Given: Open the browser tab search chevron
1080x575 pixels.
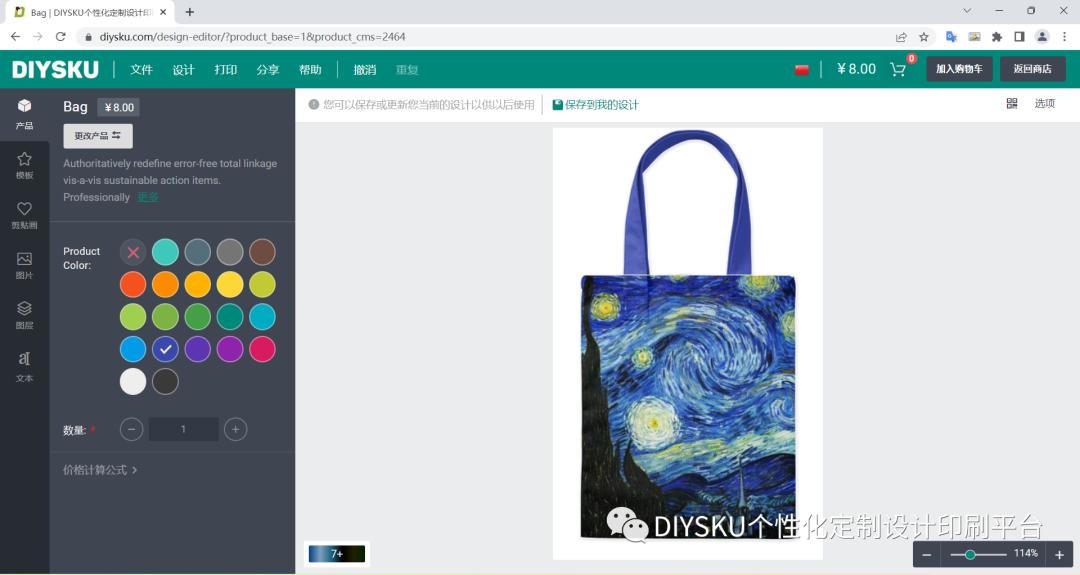Looking at the screenshot, I should click(x=967, y=11).
